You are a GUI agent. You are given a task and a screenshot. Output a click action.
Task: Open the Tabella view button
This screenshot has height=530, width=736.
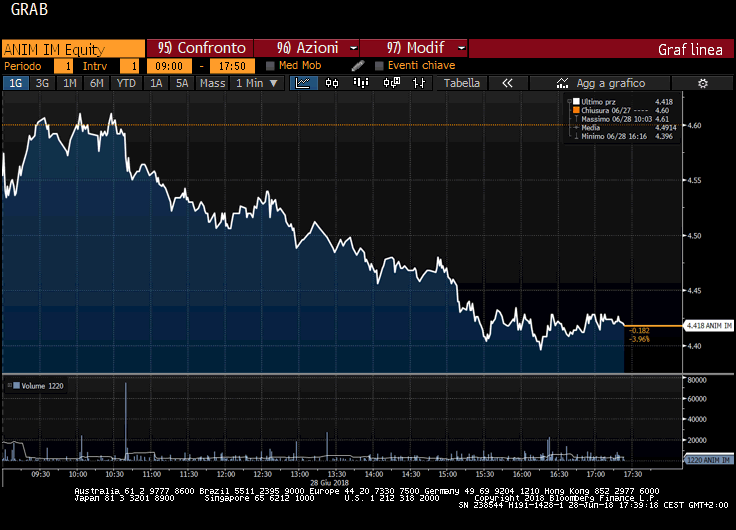[x=462, y=83]
